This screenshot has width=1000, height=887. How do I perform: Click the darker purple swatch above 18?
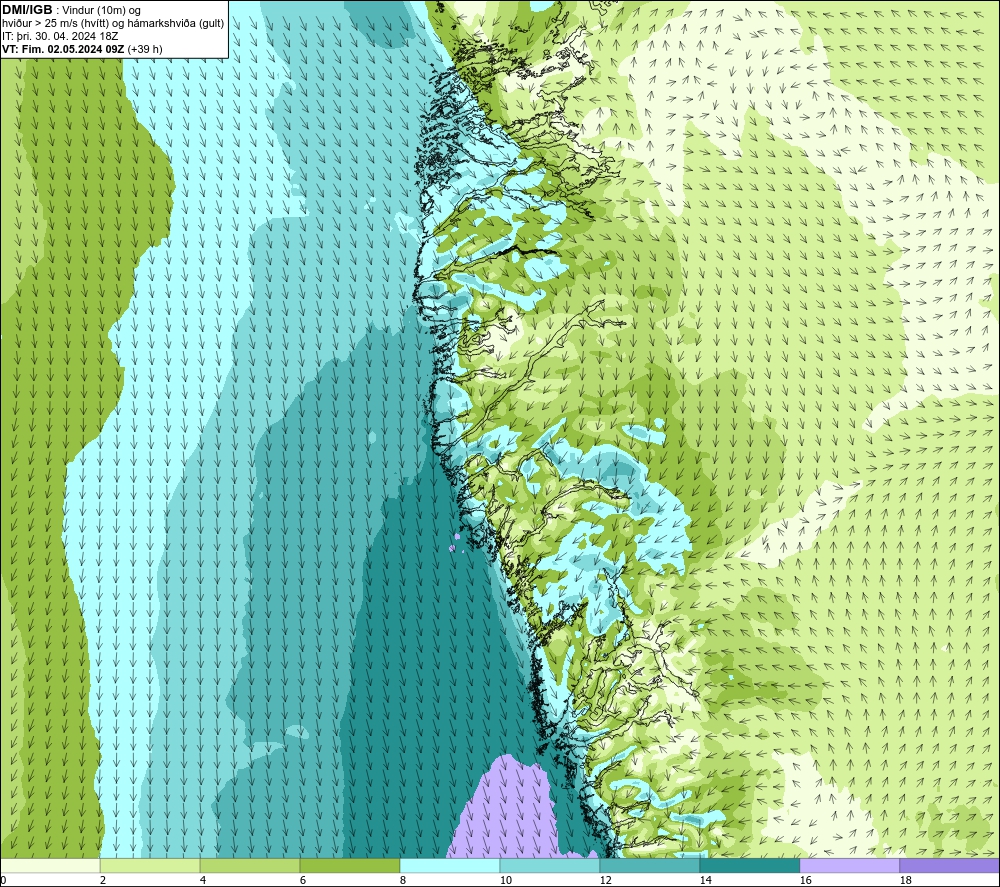click(949, 865)
